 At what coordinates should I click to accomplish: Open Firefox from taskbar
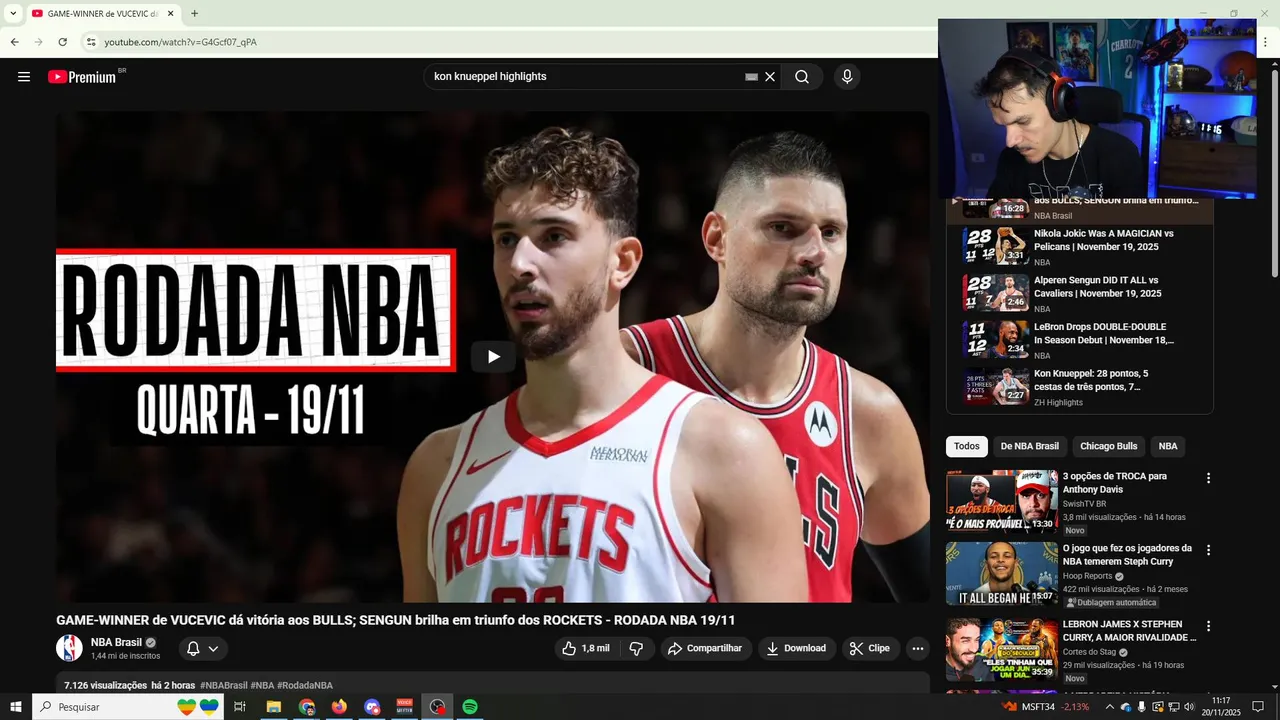339,707
